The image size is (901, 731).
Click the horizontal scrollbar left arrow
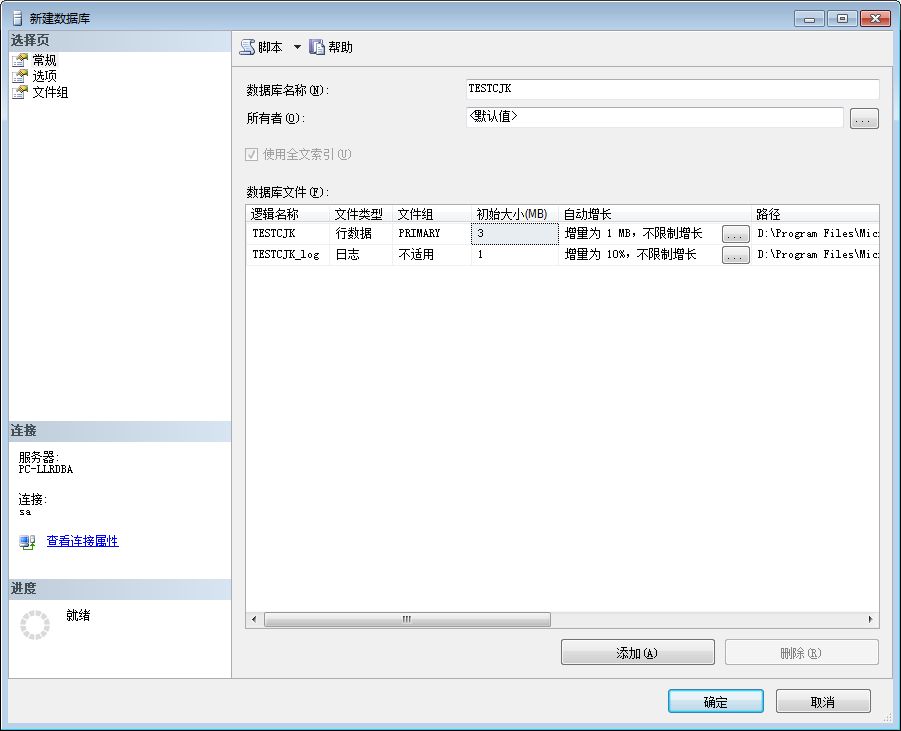(255, 620)
